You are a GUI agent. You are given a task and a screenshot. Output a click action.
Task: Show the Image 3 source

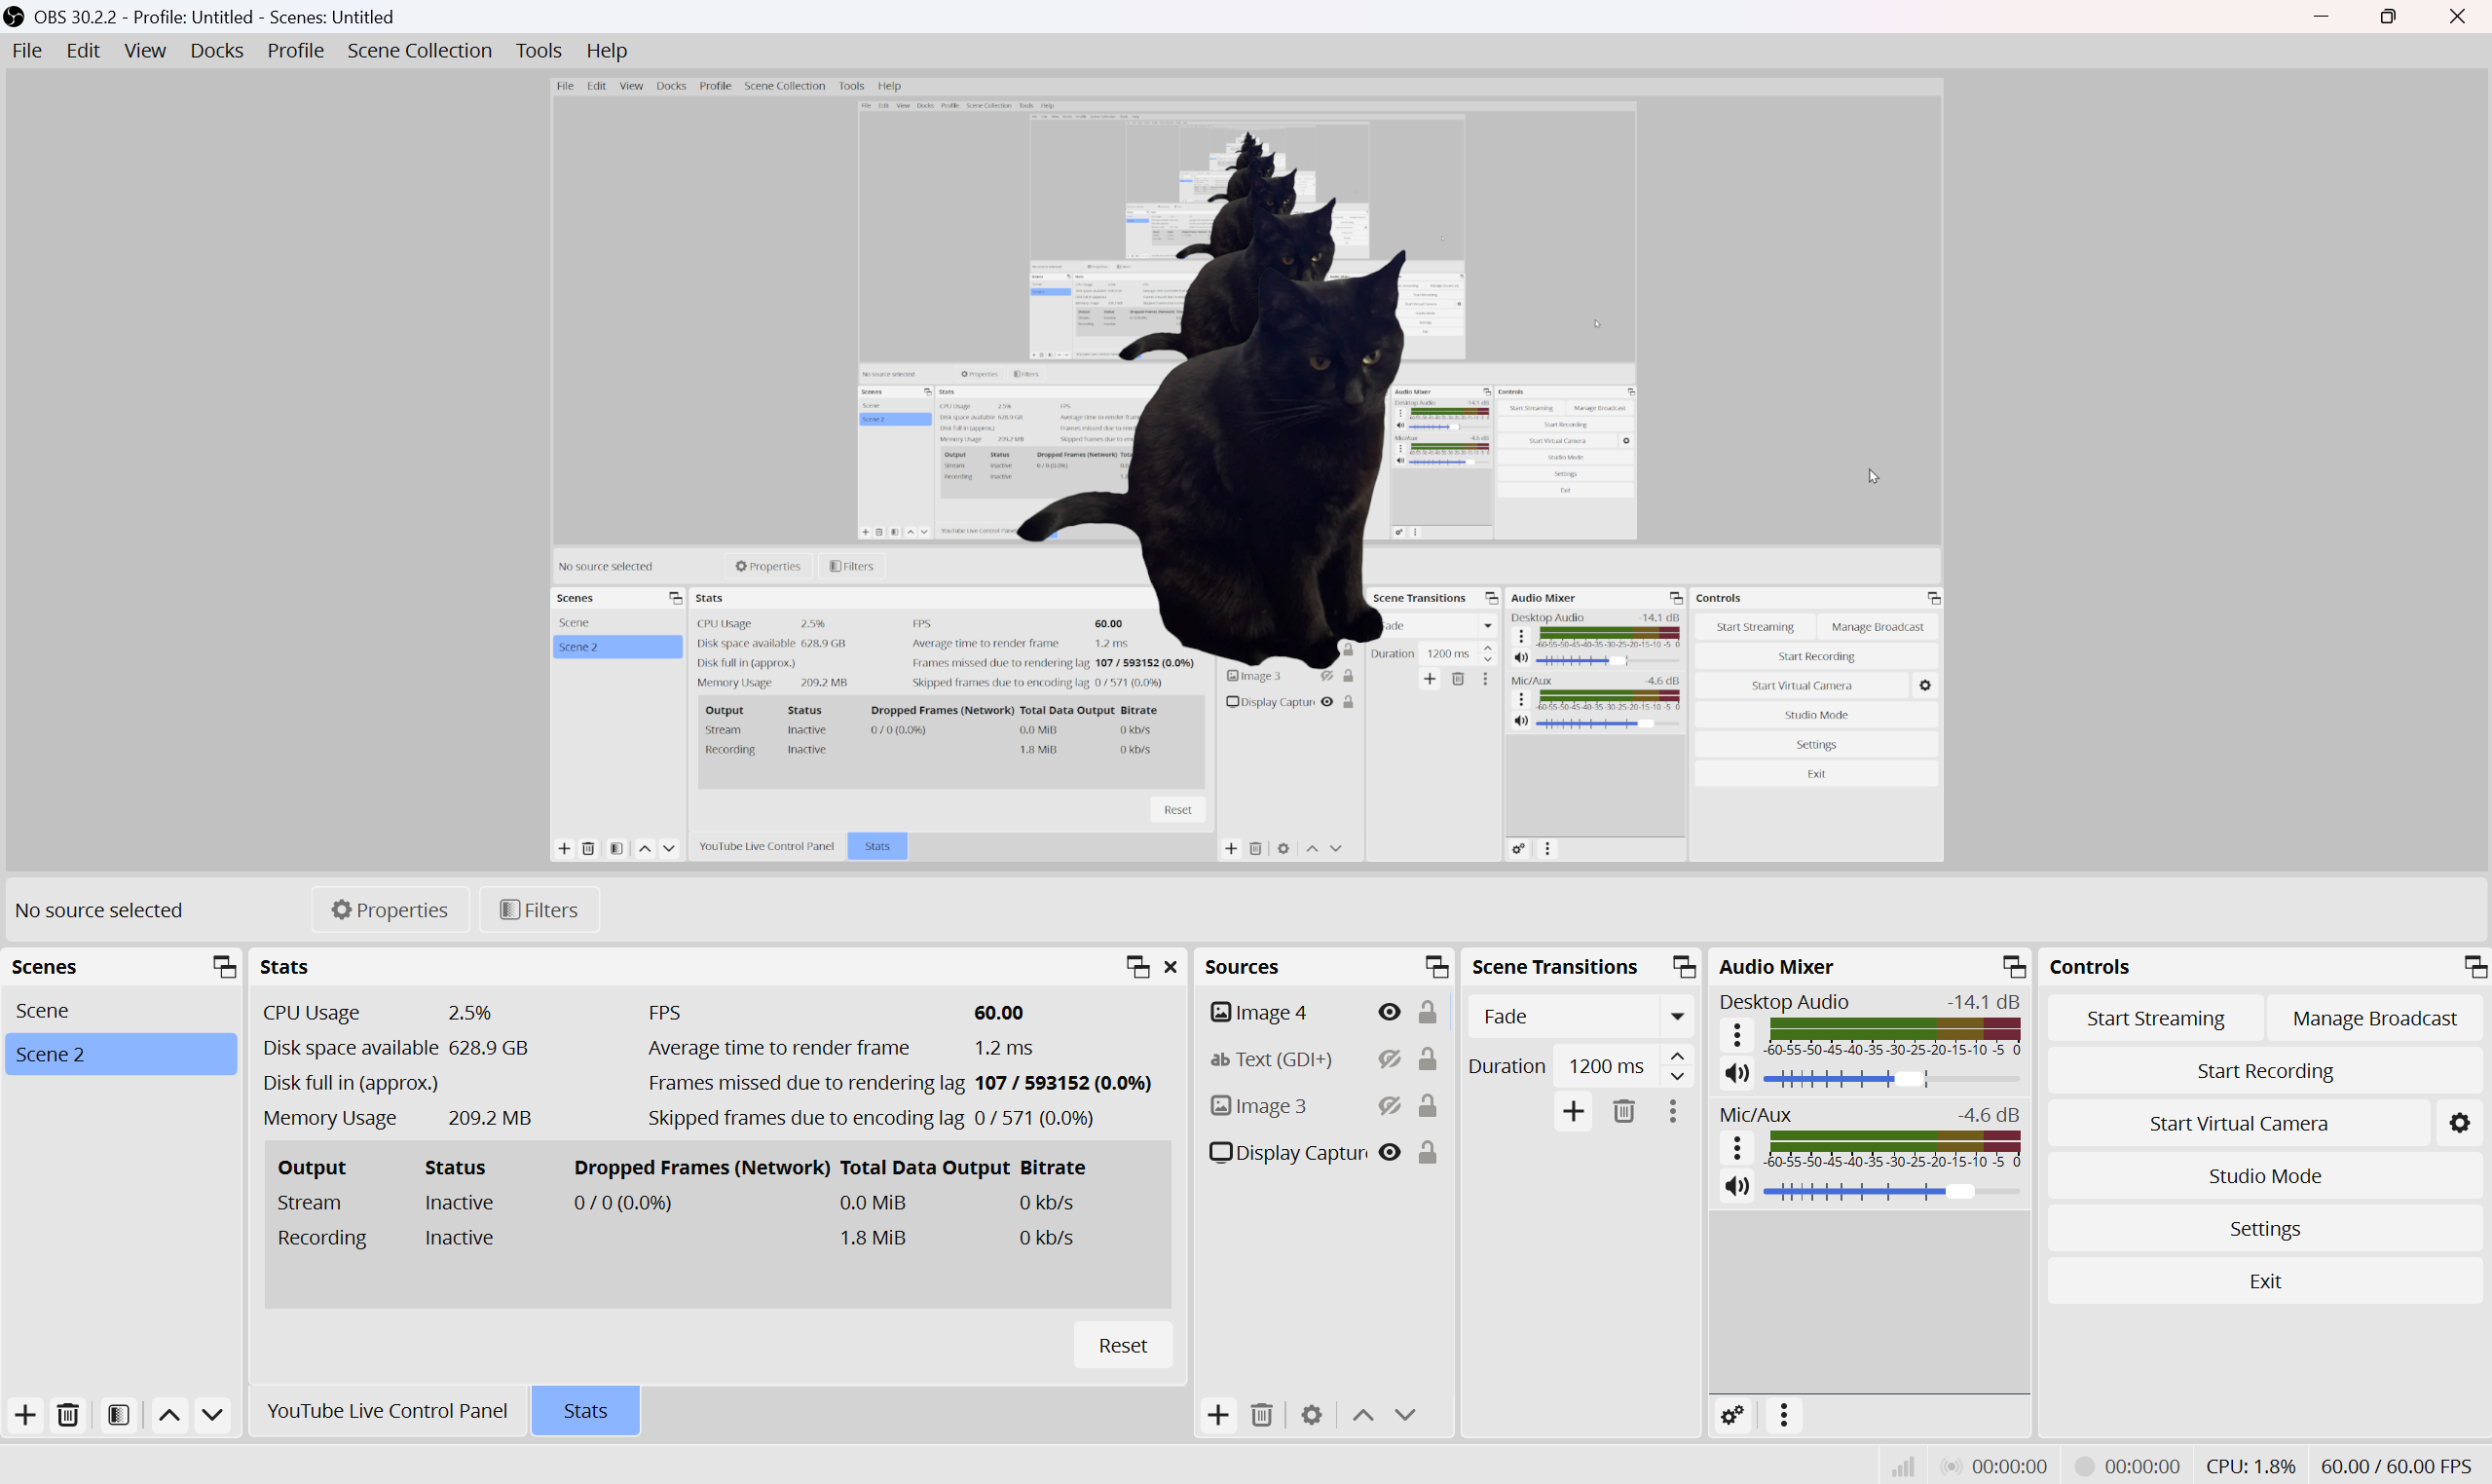pyautogui.click(x=1389, y=1105)
